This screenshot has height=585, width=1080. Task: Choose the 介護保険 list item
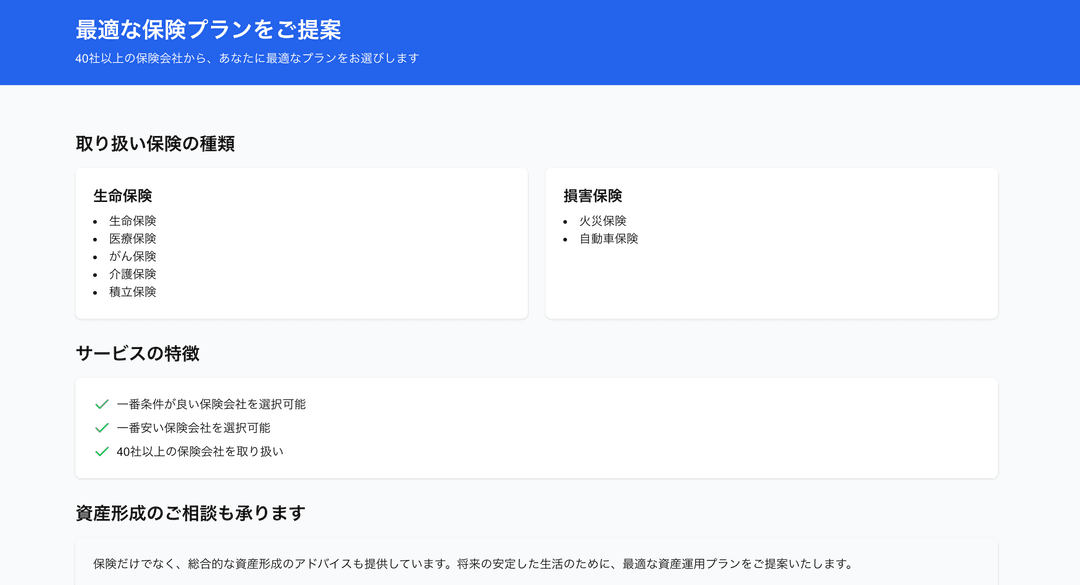coord(133,274)
